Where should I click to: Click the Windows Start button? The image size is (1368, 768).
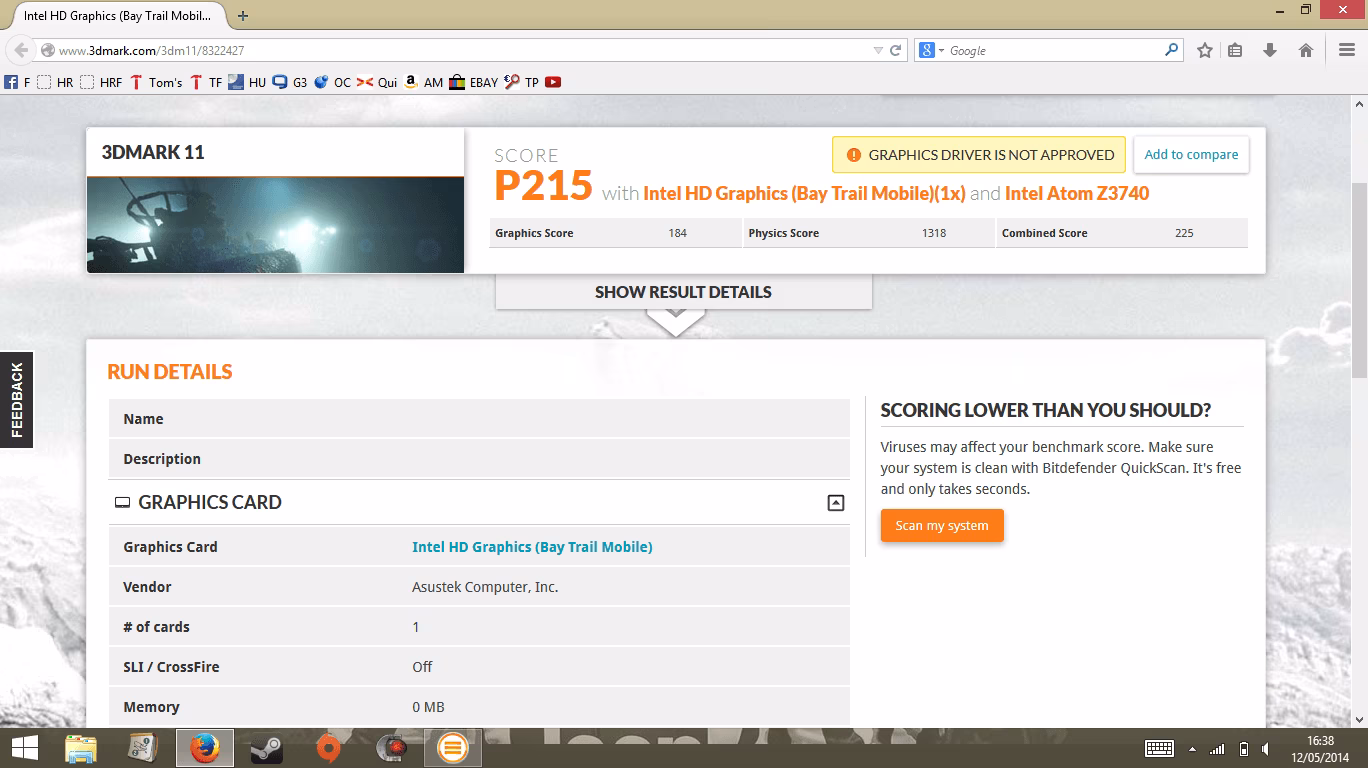24,748
